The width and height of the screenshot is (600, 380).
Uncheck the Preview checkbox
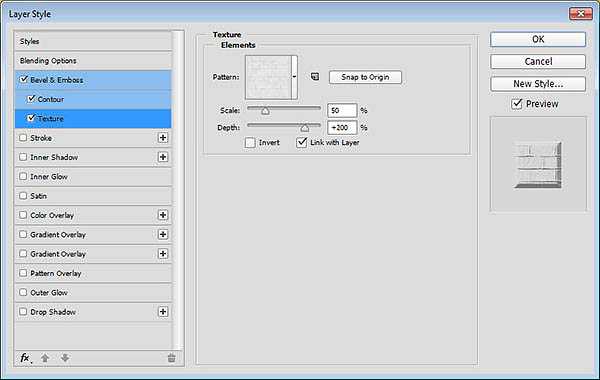[517, 104]
